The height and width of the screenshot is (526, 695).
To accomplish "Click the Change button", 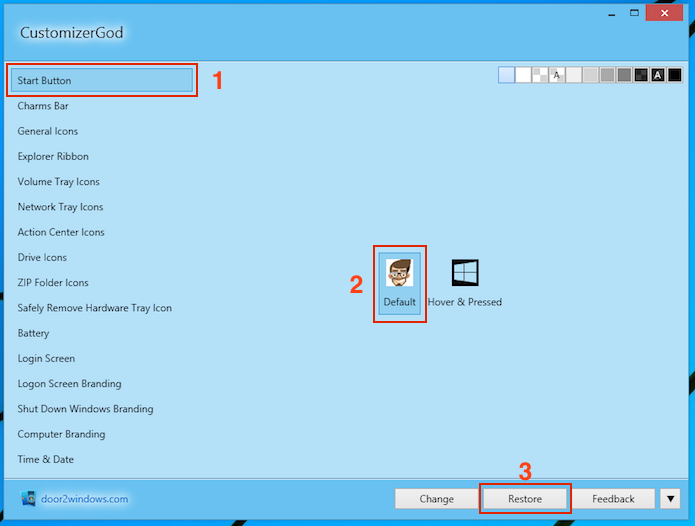I will [437, 499].
